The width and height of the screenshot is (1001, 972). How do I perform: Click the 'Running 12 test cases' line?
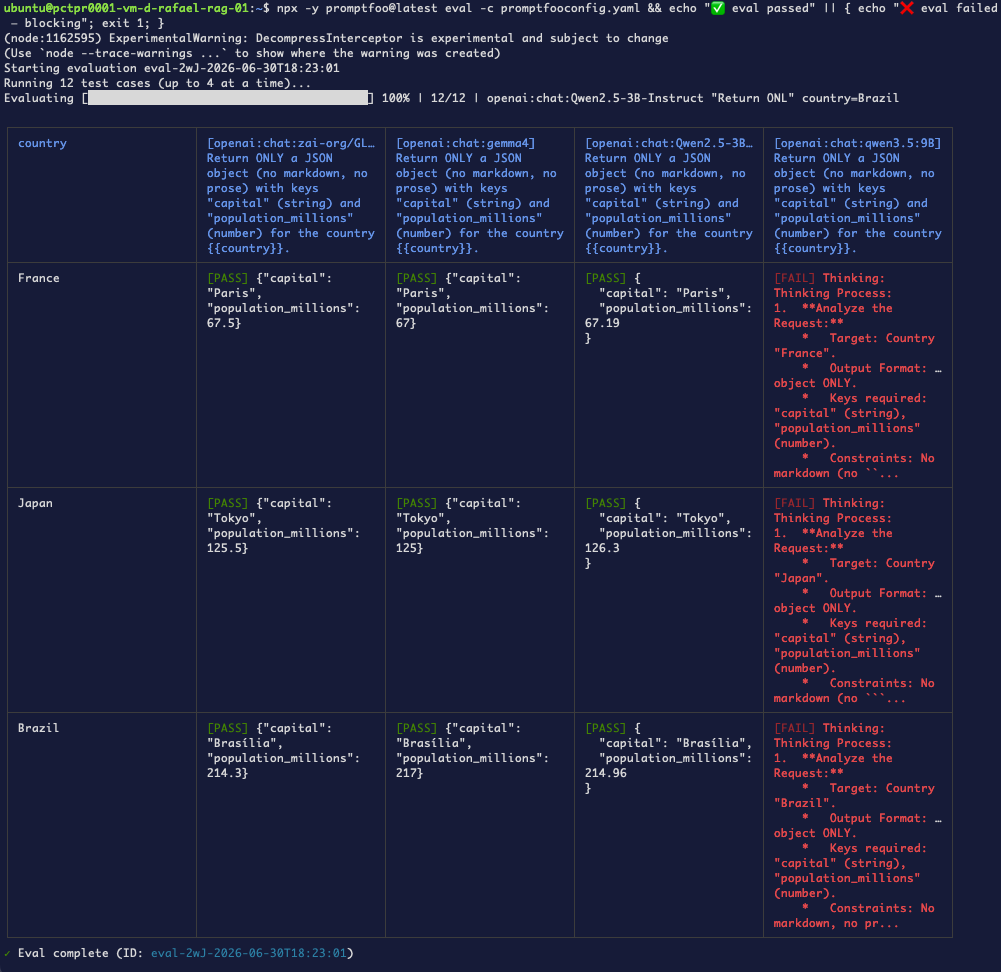coord(158,83)
